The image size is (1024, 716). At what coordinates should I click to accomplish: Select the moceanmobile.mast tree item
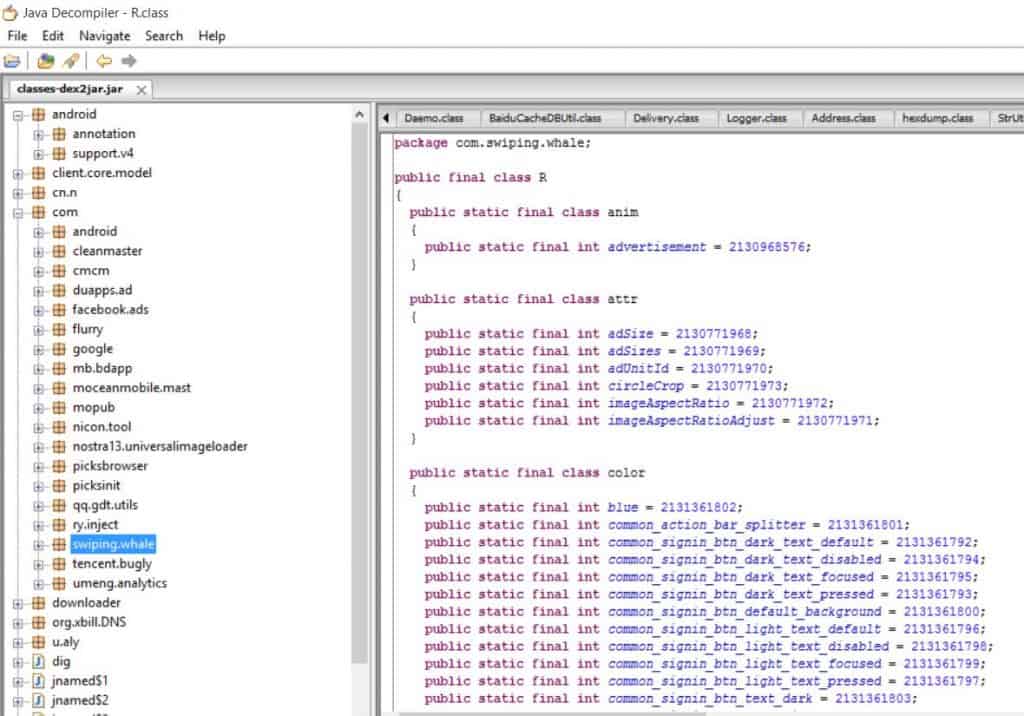[x=131, y=388]
